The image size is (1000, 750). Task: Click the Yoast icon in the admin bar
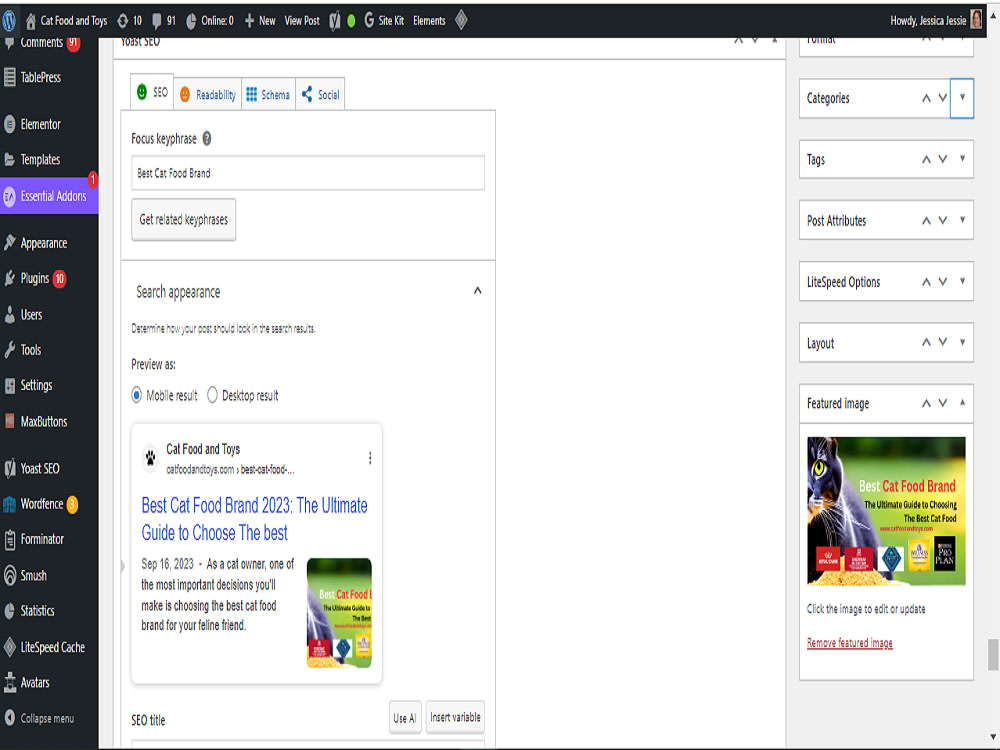[x=335, y=21]
